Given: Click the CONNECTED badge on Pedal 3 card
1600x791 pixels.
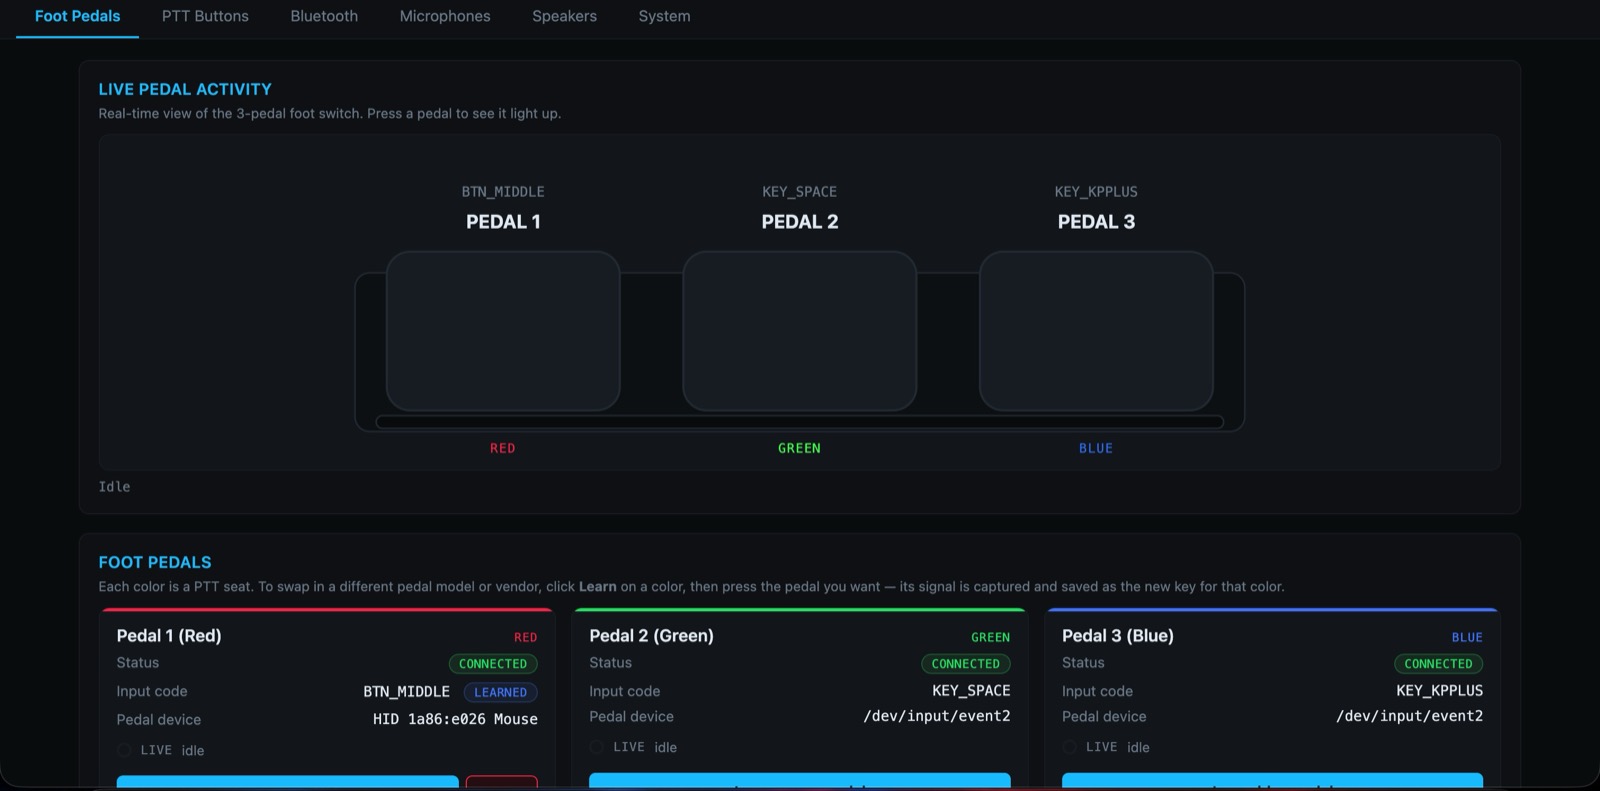Looking at the screenshot, I should pos(1438,664).
